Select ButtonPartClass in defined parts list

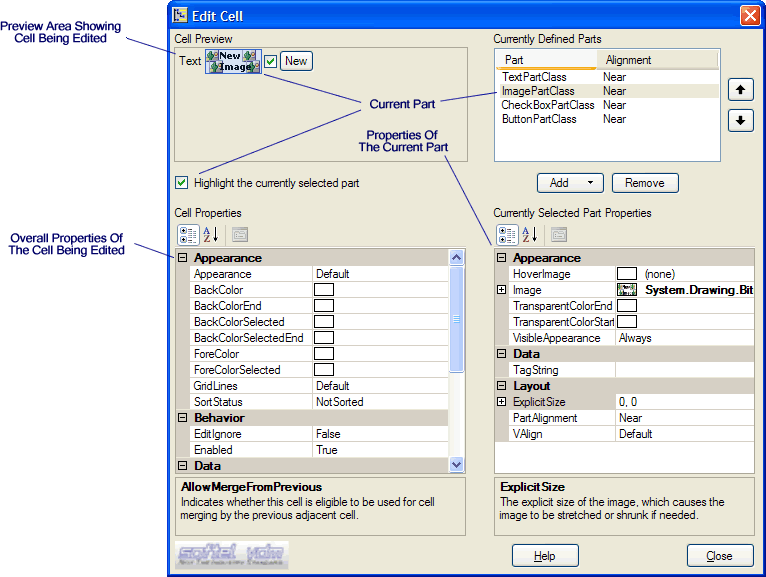pos(539,119)
